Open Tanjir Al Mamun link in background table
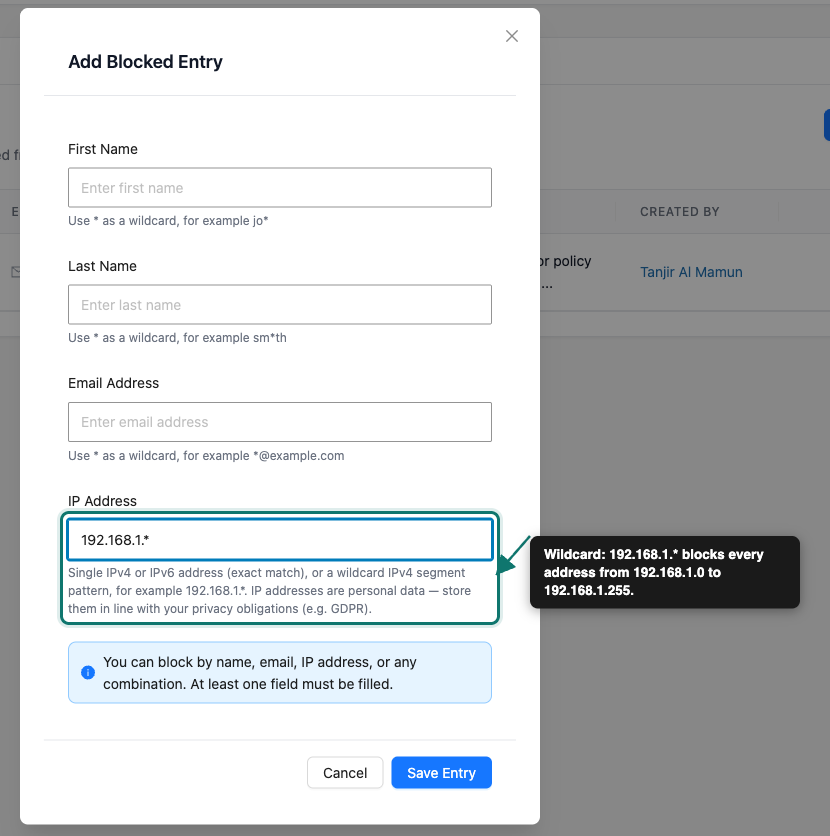The height and width of the screenshot is (836, 830). (x=691, y=272)
